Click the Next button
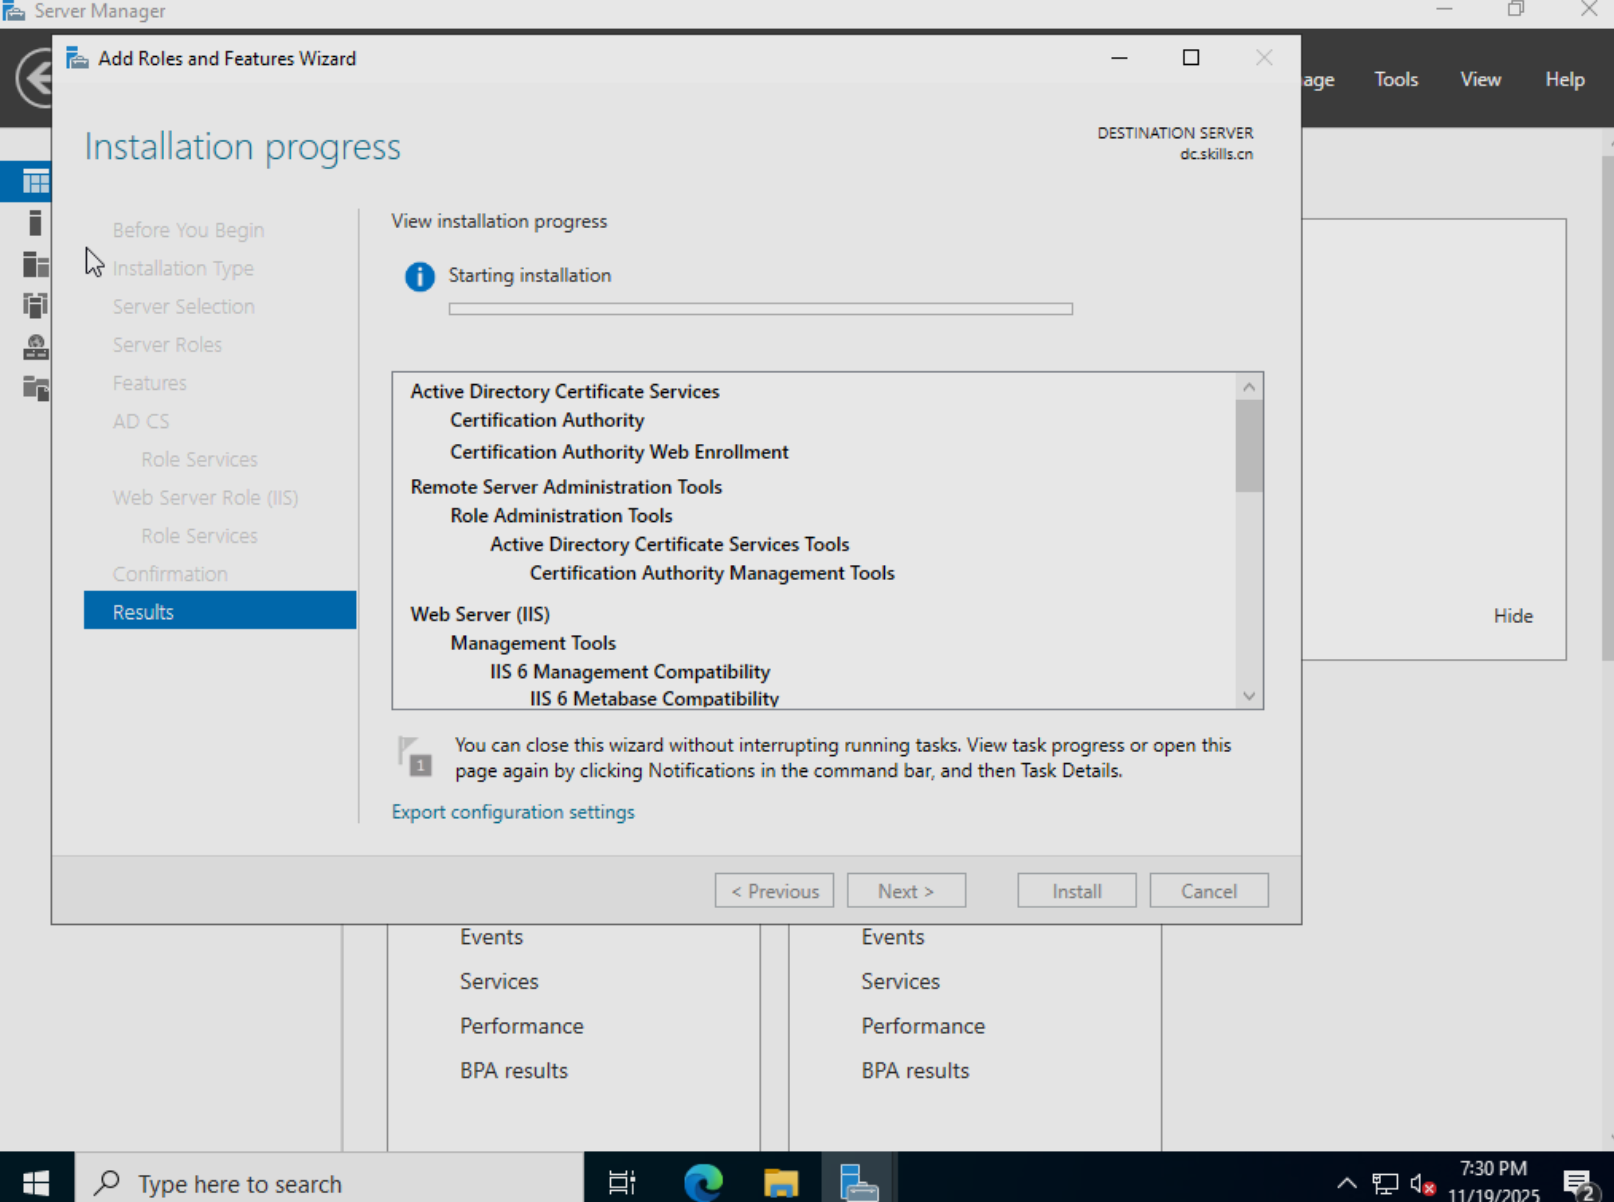Screen dimensions: 1614x1202 tap(906, 890)
